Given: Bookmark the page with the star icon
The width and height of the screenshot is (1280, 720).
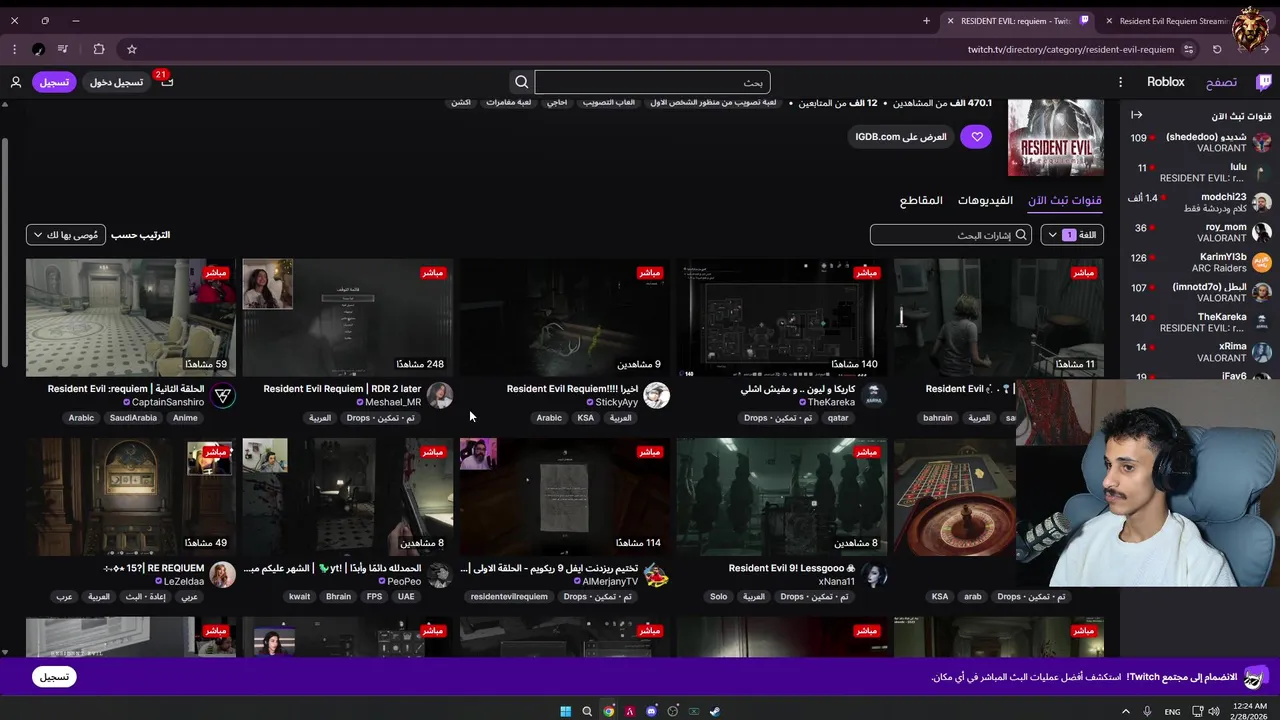Looking at the screenshot, I should point(131,49).
